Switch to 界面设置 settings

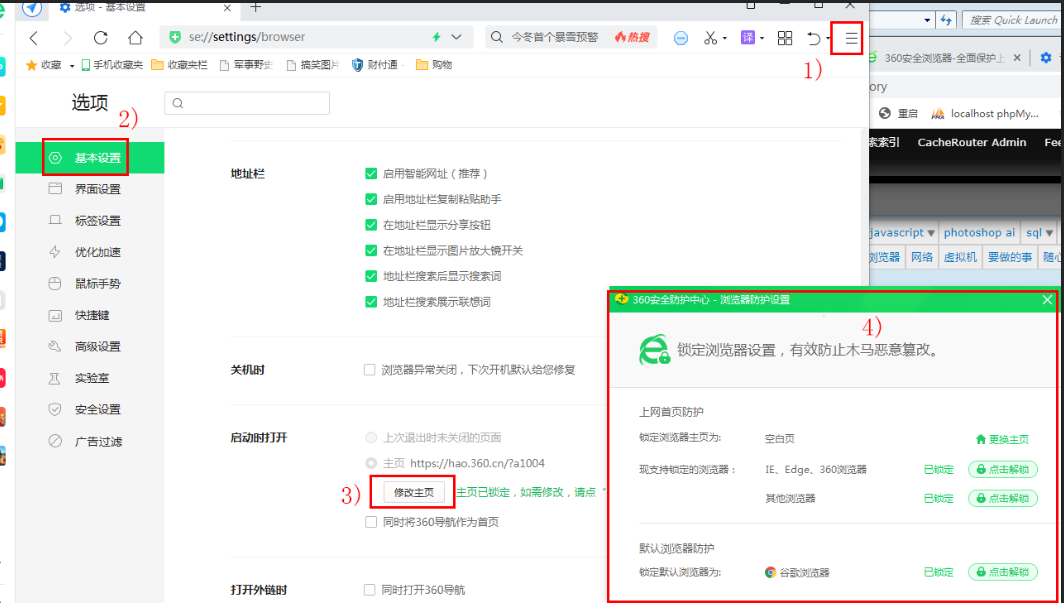tap(90, 189)
